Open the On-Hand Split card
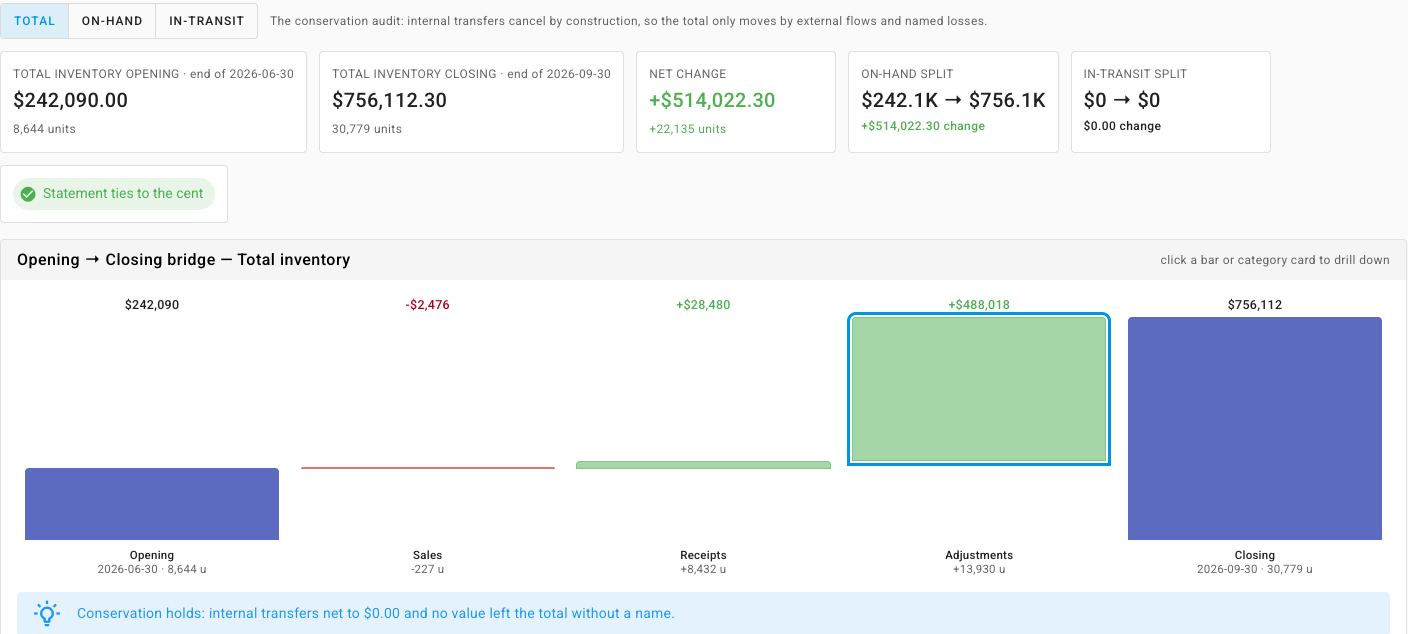1408x634 pixels. (x=953, y=102)
